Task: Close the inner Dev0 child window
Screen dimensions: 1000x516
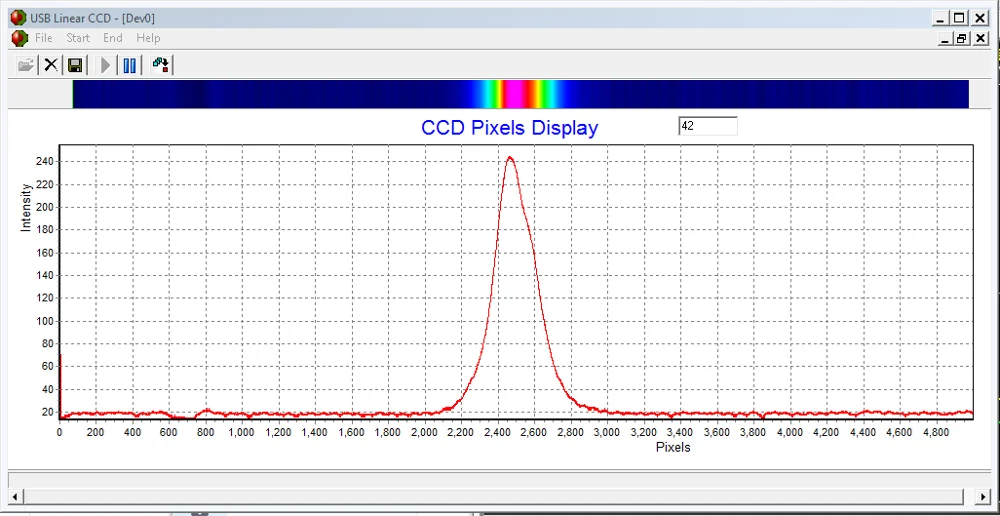Action: tap(980, 39)
